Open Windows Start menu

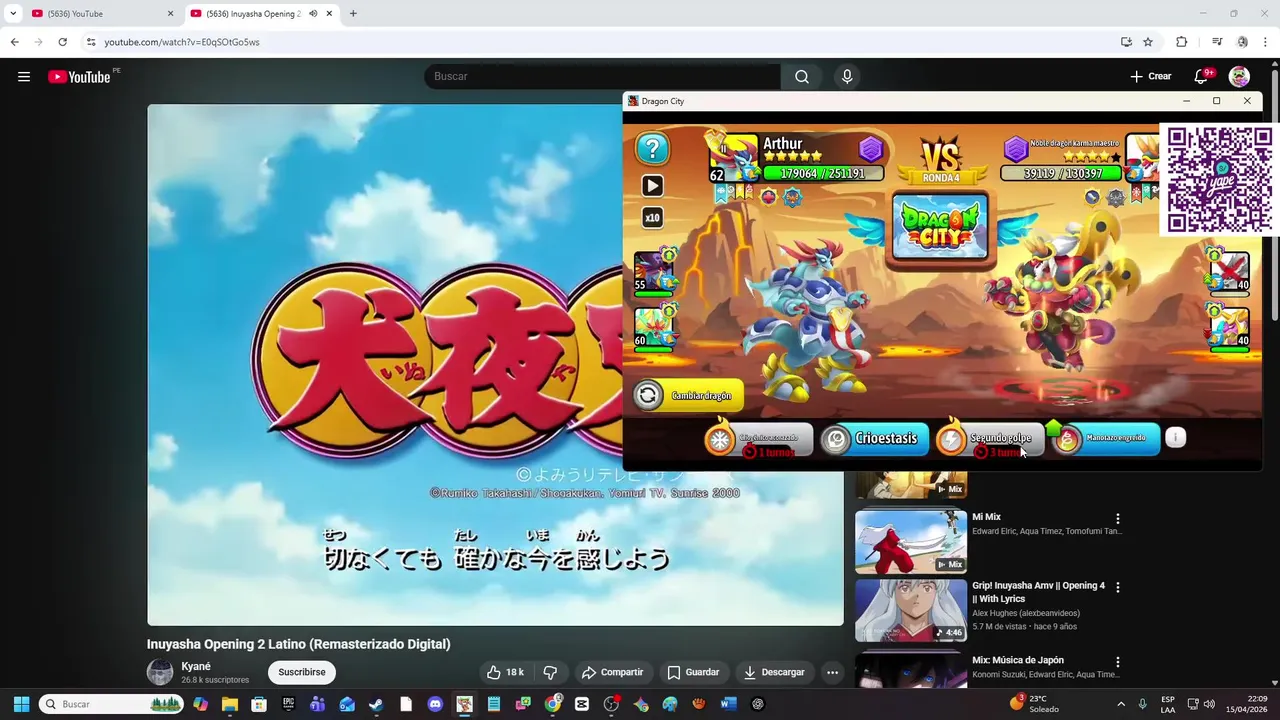pos(21,704)
